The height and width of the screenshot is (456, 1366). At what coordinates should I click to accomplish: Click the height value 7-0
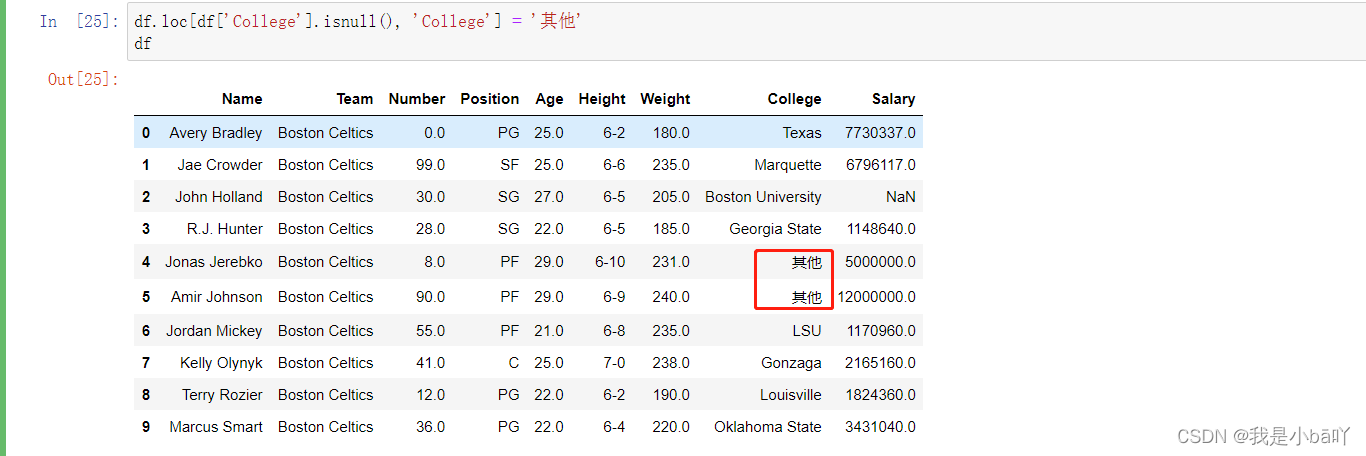coord(614,363)
